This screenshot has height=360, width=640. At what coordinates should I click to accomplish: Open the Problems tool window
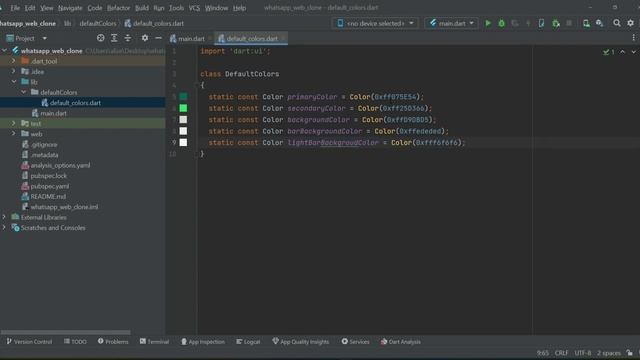point(113,342)
